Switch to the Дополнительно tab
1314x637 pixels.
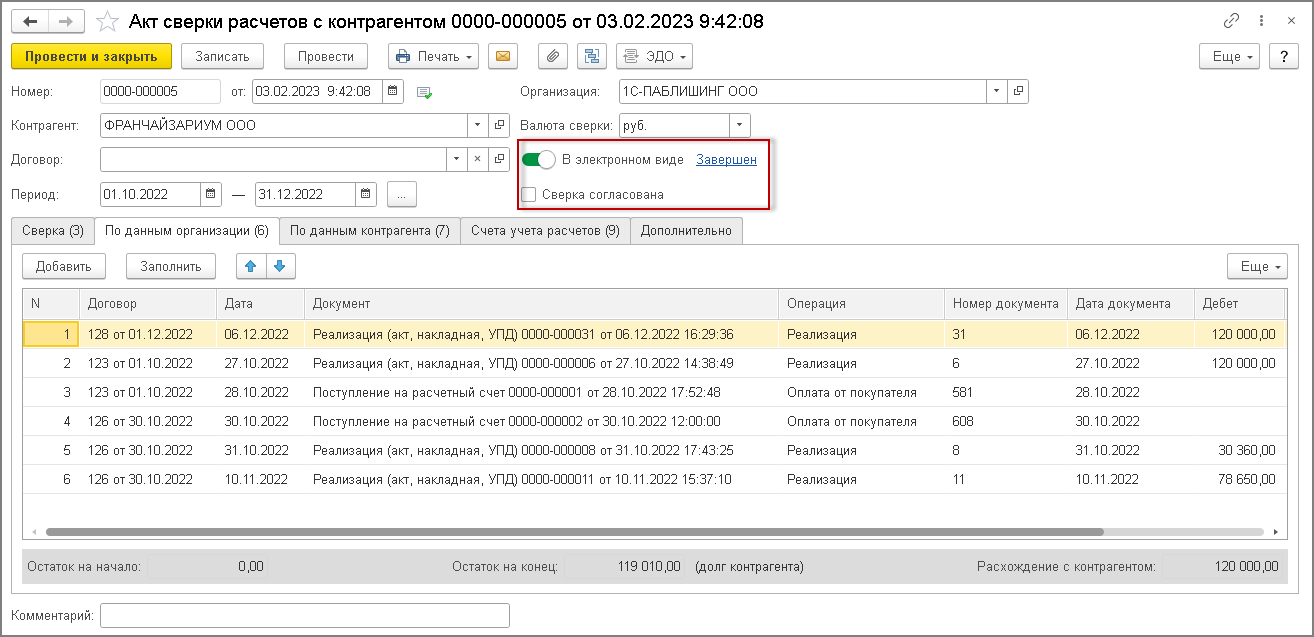pyautogui.click(x=686, y=230)
